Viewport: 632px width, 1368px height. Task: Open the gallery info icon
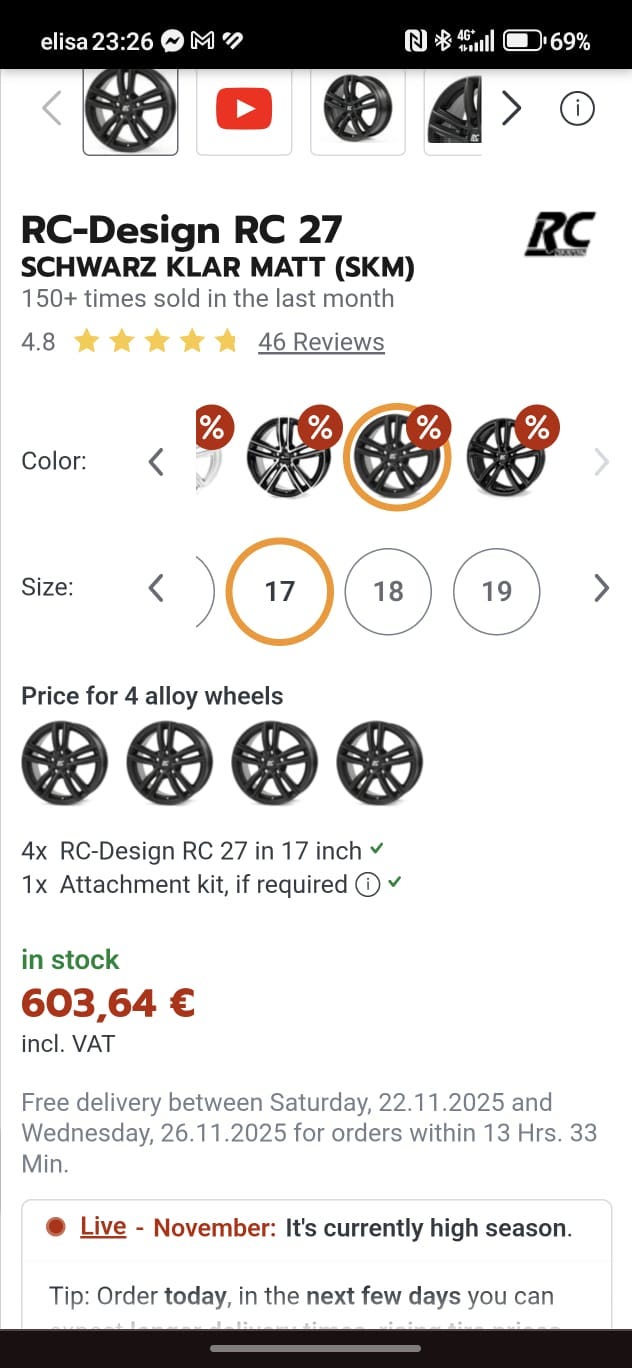[577, 108]
